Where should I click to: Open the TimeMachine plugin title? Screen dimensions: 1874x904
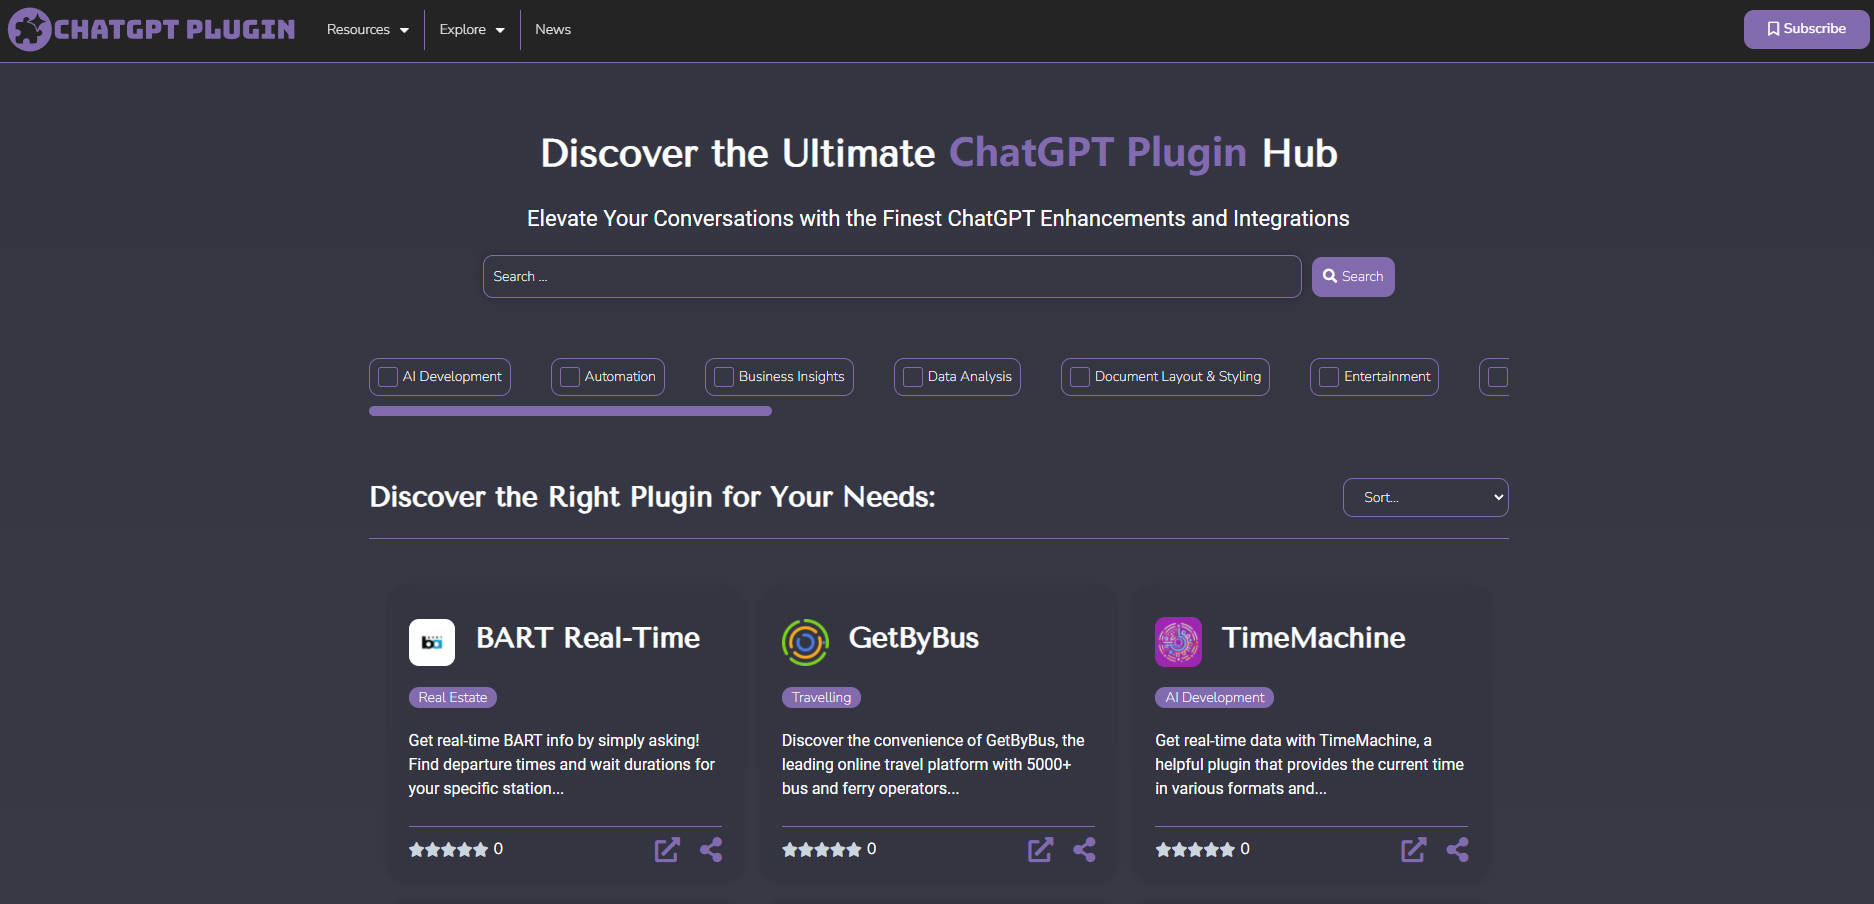click(x=1313, y=638)
